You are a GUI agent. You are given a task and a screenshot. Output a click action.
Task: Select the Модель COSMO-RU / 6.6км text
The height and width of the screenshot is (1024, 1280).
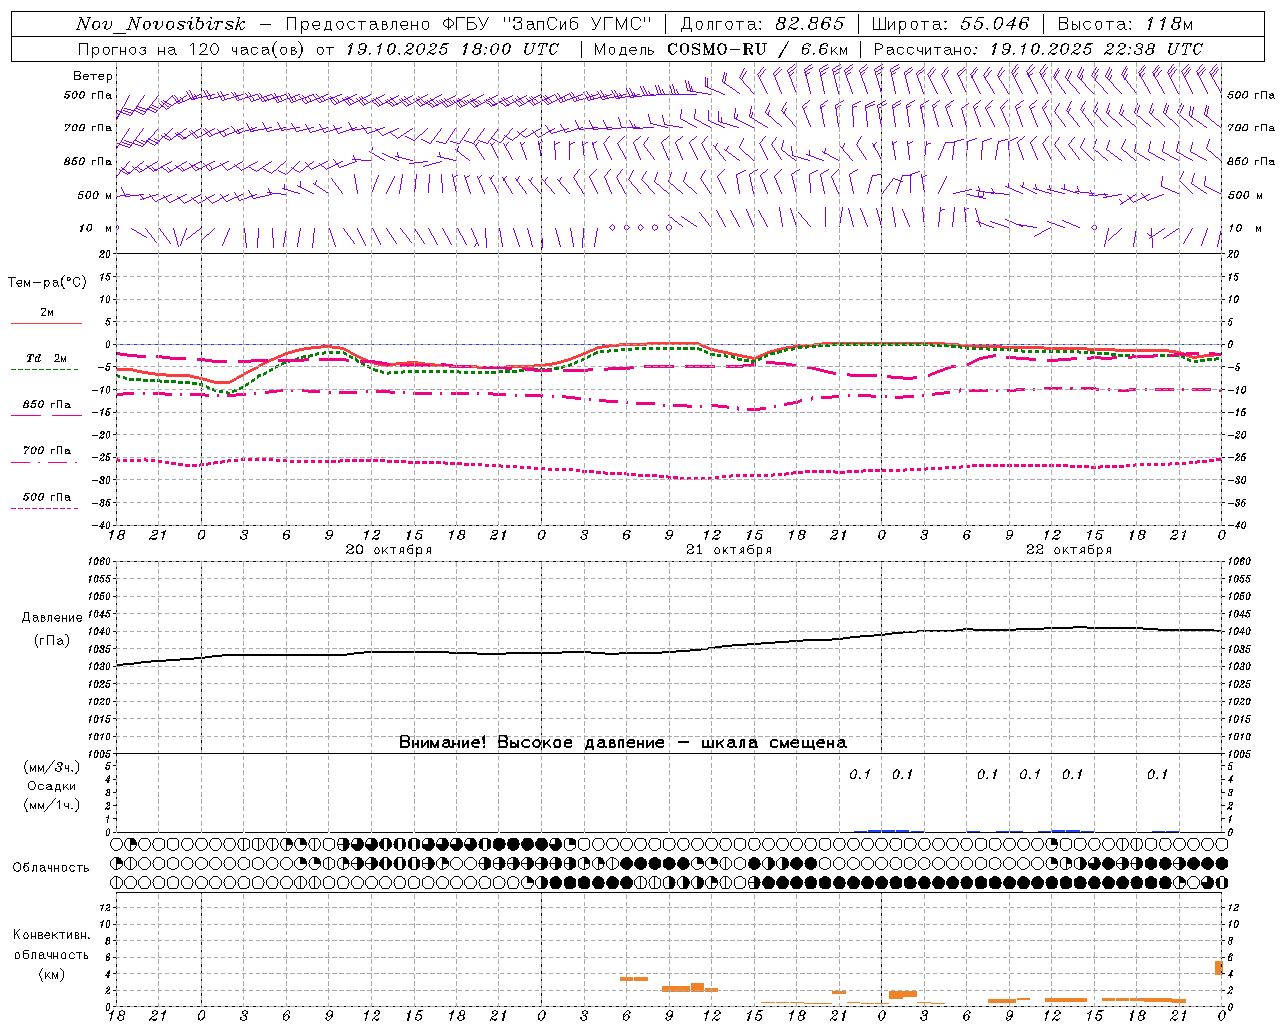click(720, 49)
